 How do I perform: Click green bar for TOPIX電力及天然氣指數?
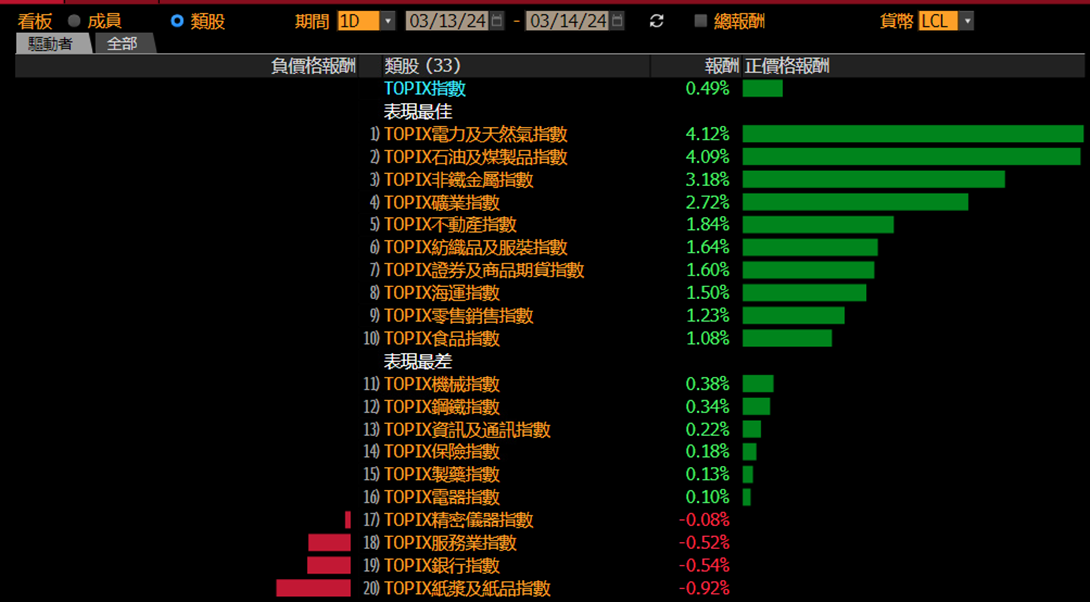pos(913,134)
